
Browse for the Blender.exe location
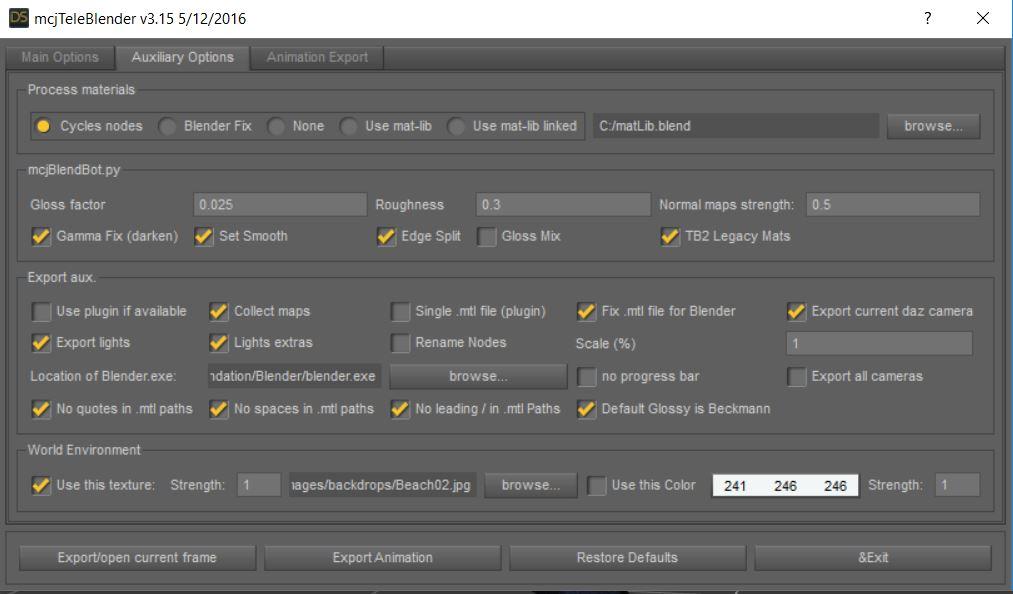pyautogui.click(x=478, y=376)
